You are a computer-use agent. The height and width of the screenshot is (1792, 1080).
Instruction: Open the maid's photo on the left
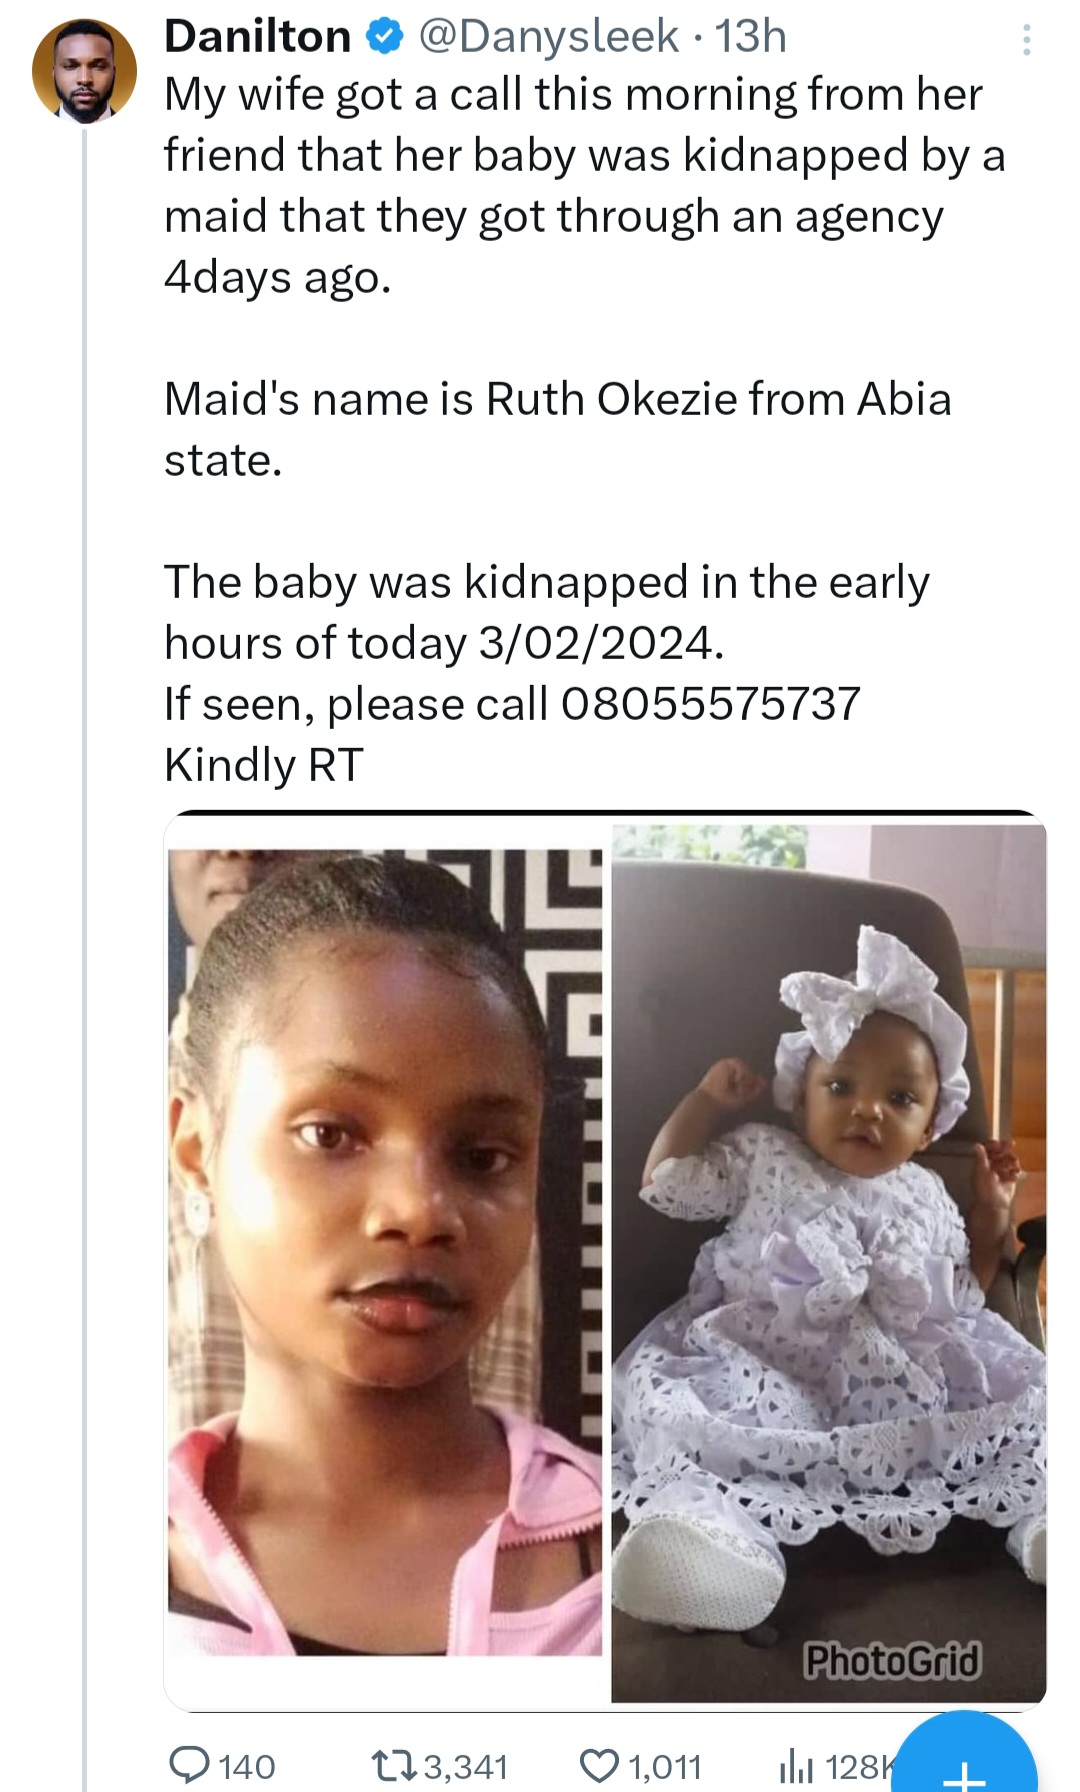385,1250
